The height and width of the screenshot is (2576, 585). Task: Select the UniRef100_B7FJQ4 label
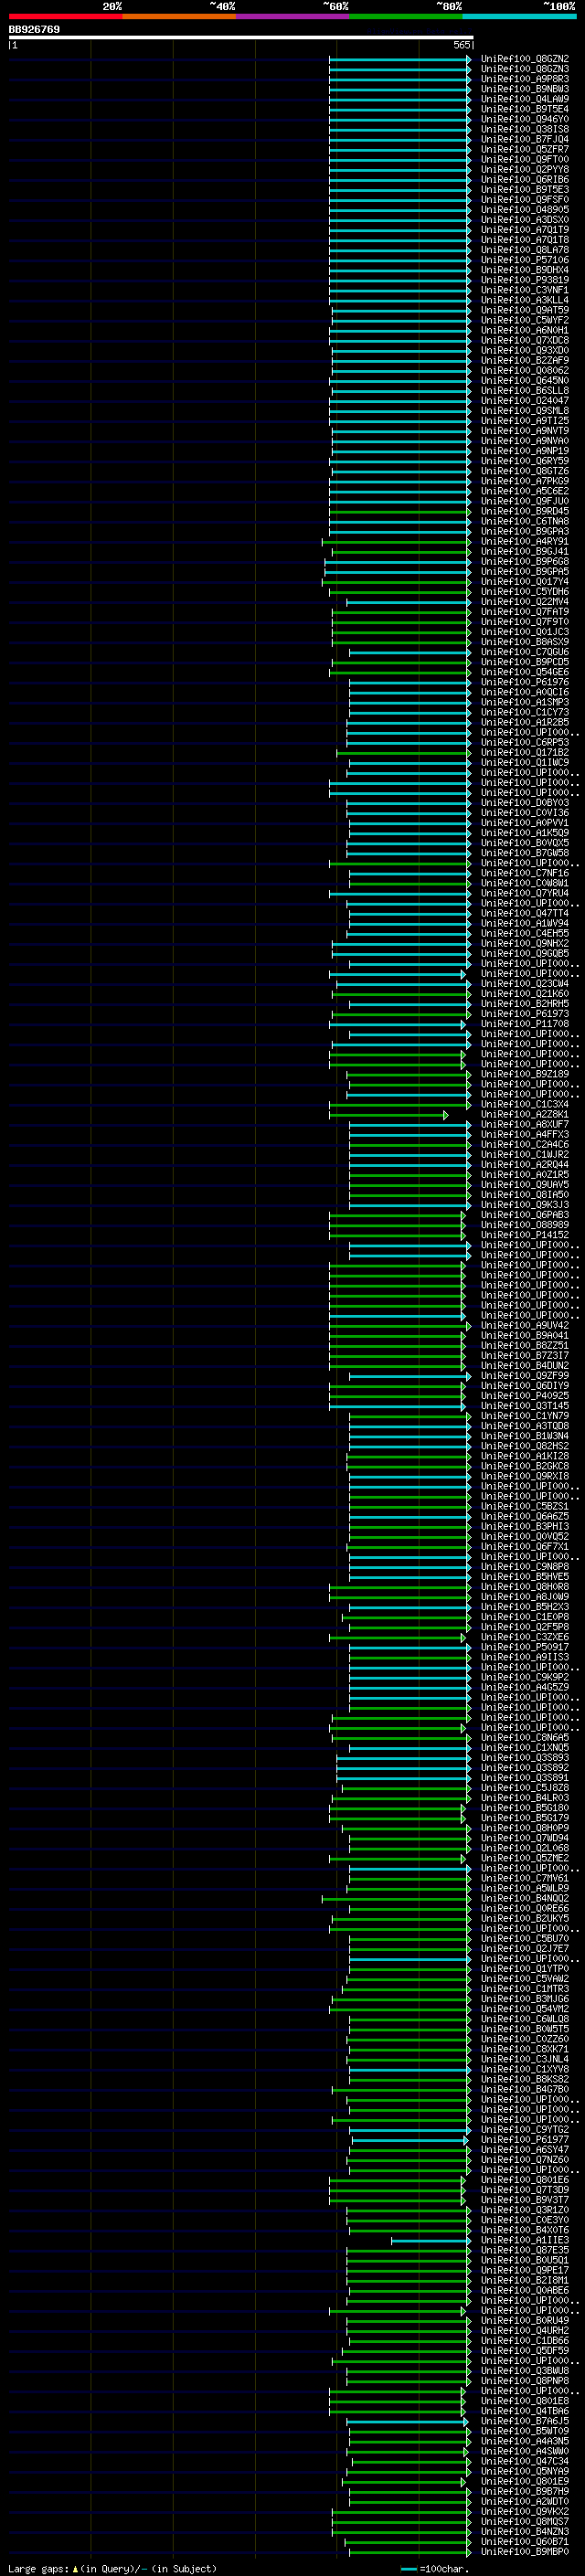tap(525, 139)
